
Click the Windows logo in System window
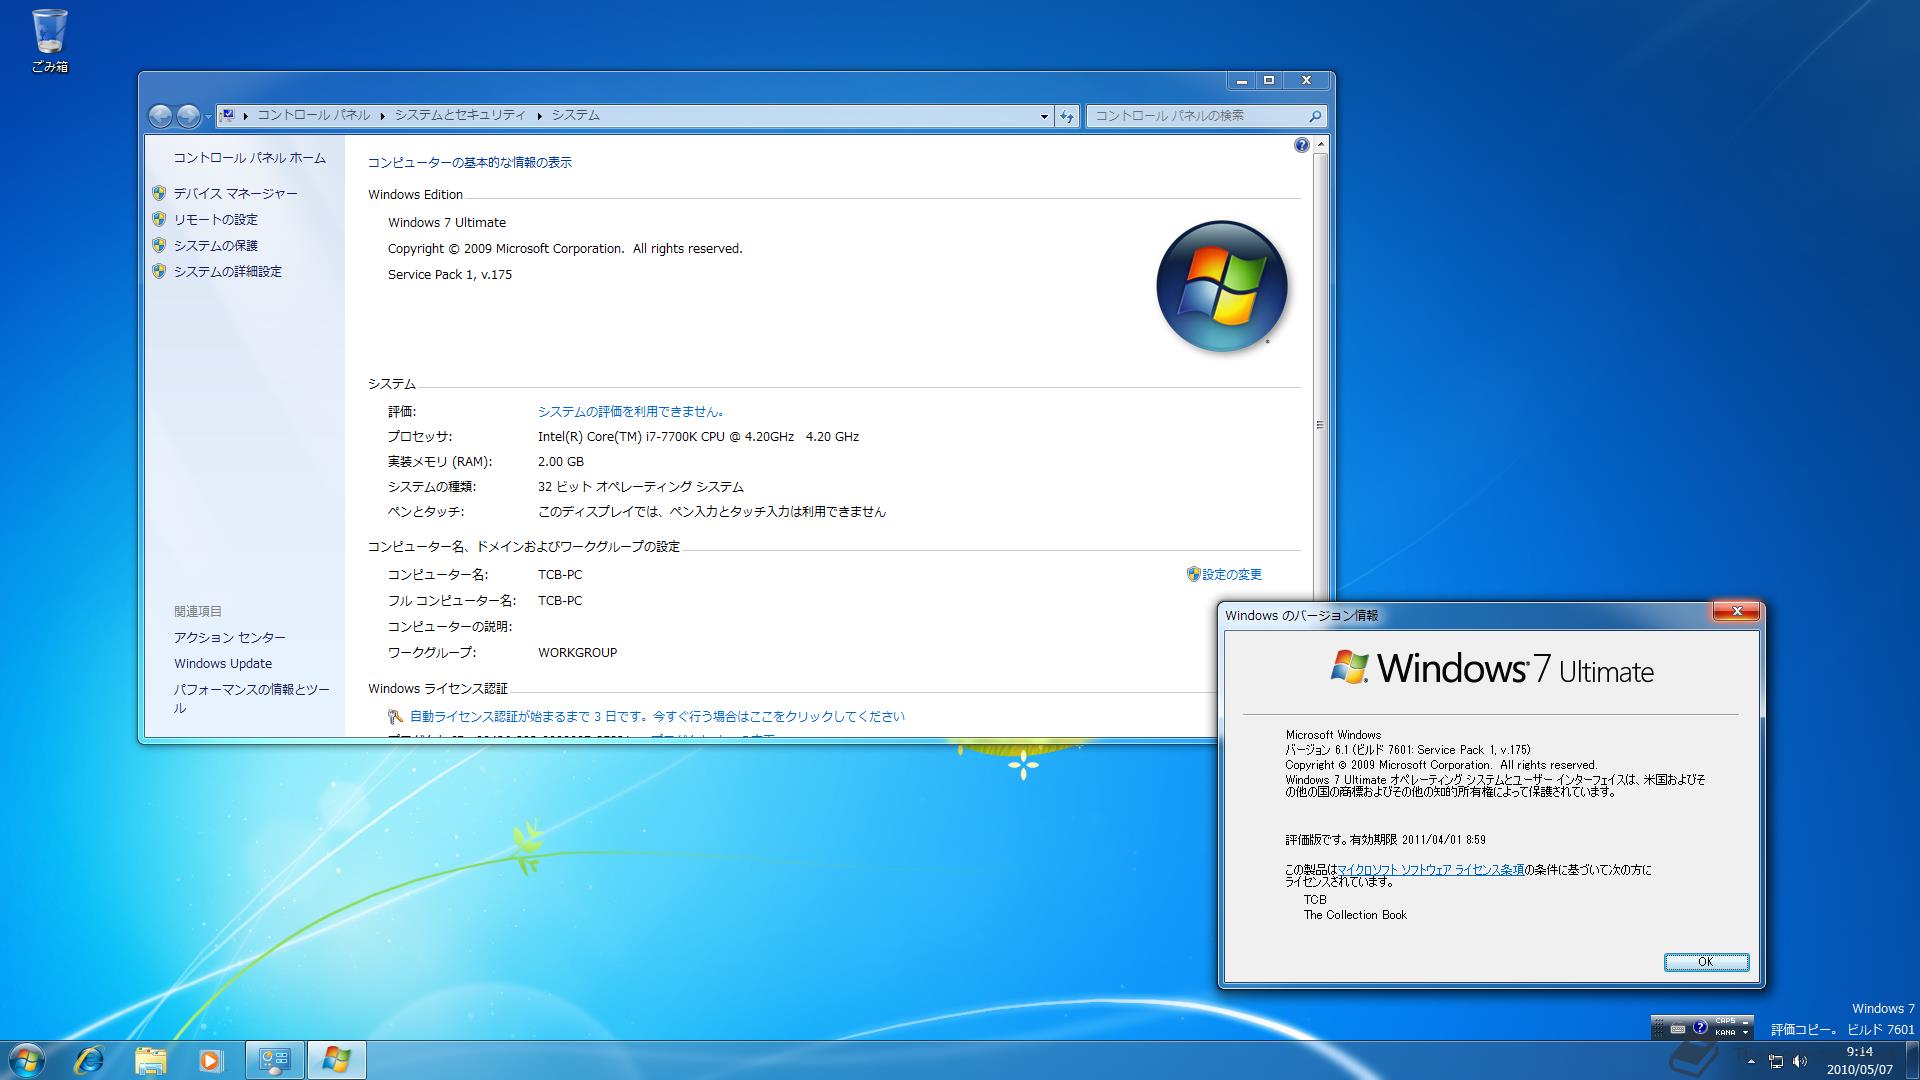click(1221, 286)
